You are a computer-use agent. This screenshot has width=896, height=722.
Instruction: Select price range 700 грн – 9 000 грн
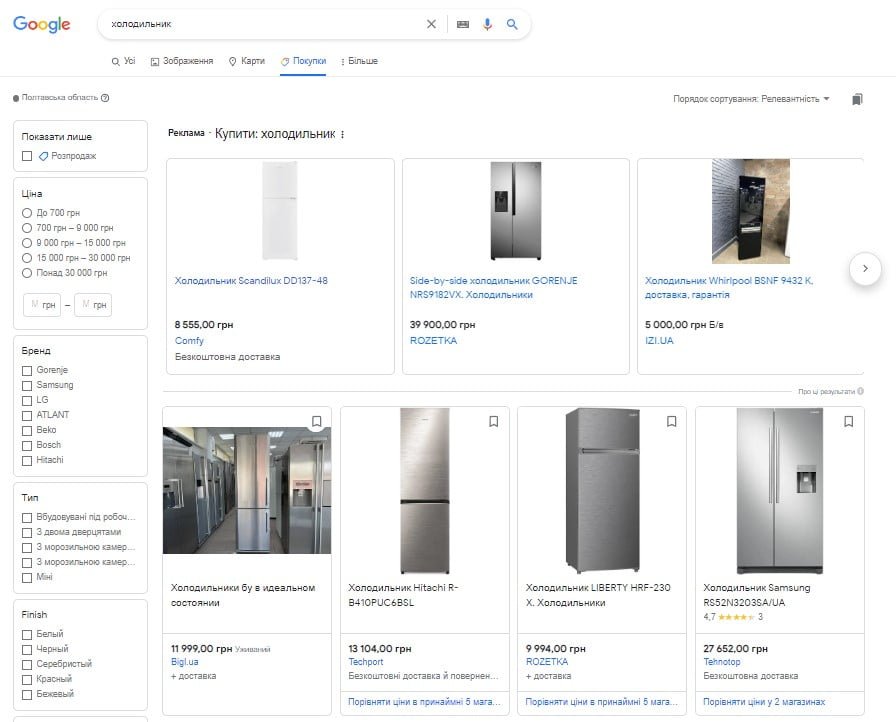coord(27,228)
